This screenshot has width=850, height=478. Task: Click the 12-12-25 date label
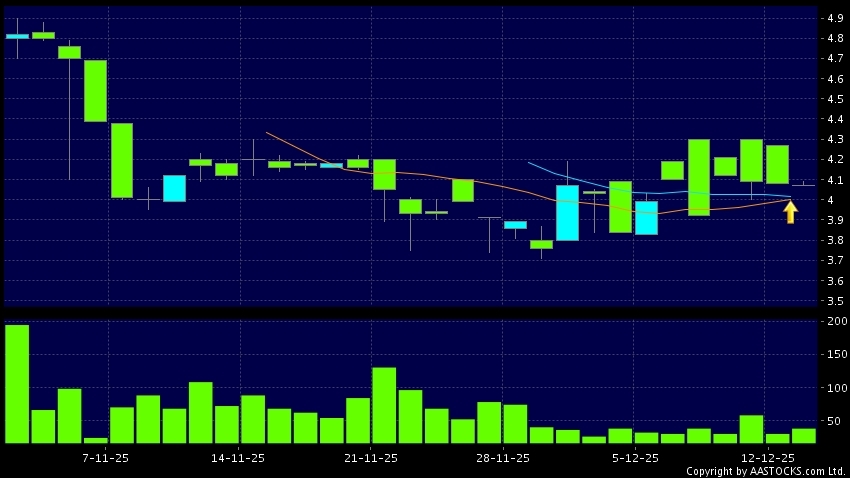(765, 457)
